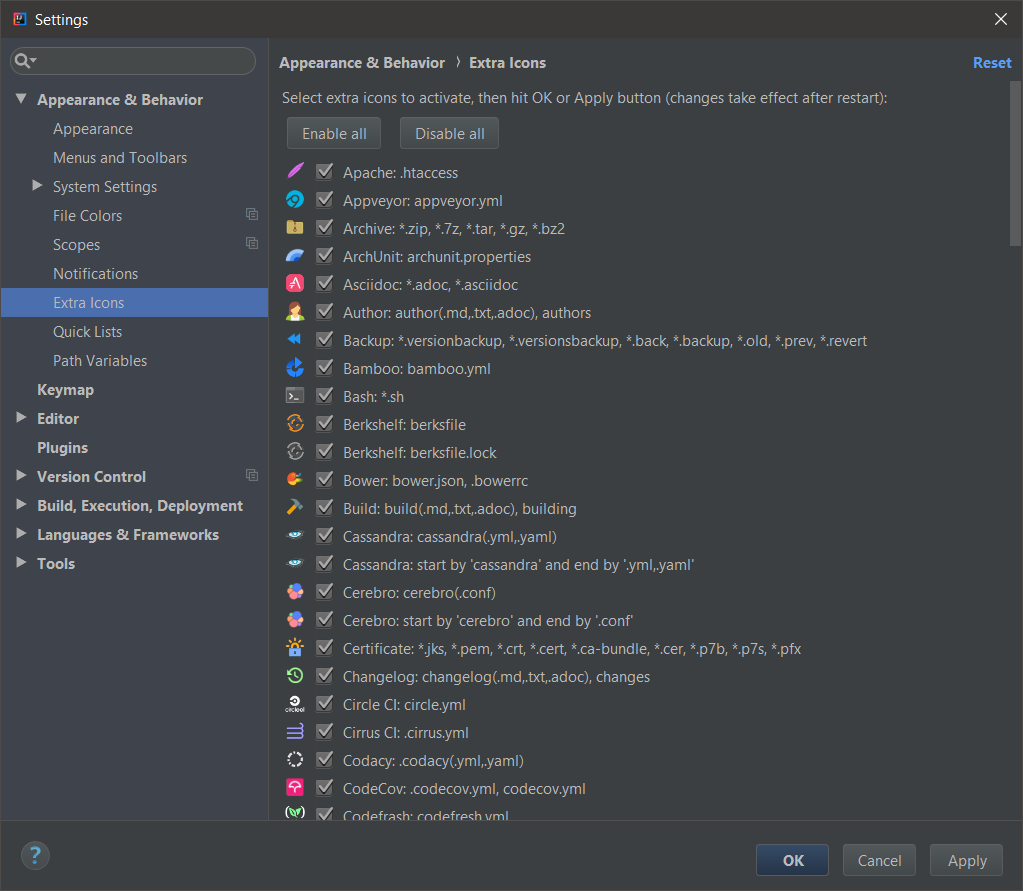The image size is (1023, 891).
Task: Click the Circle CI icon
Action: (x=295, y=704)
